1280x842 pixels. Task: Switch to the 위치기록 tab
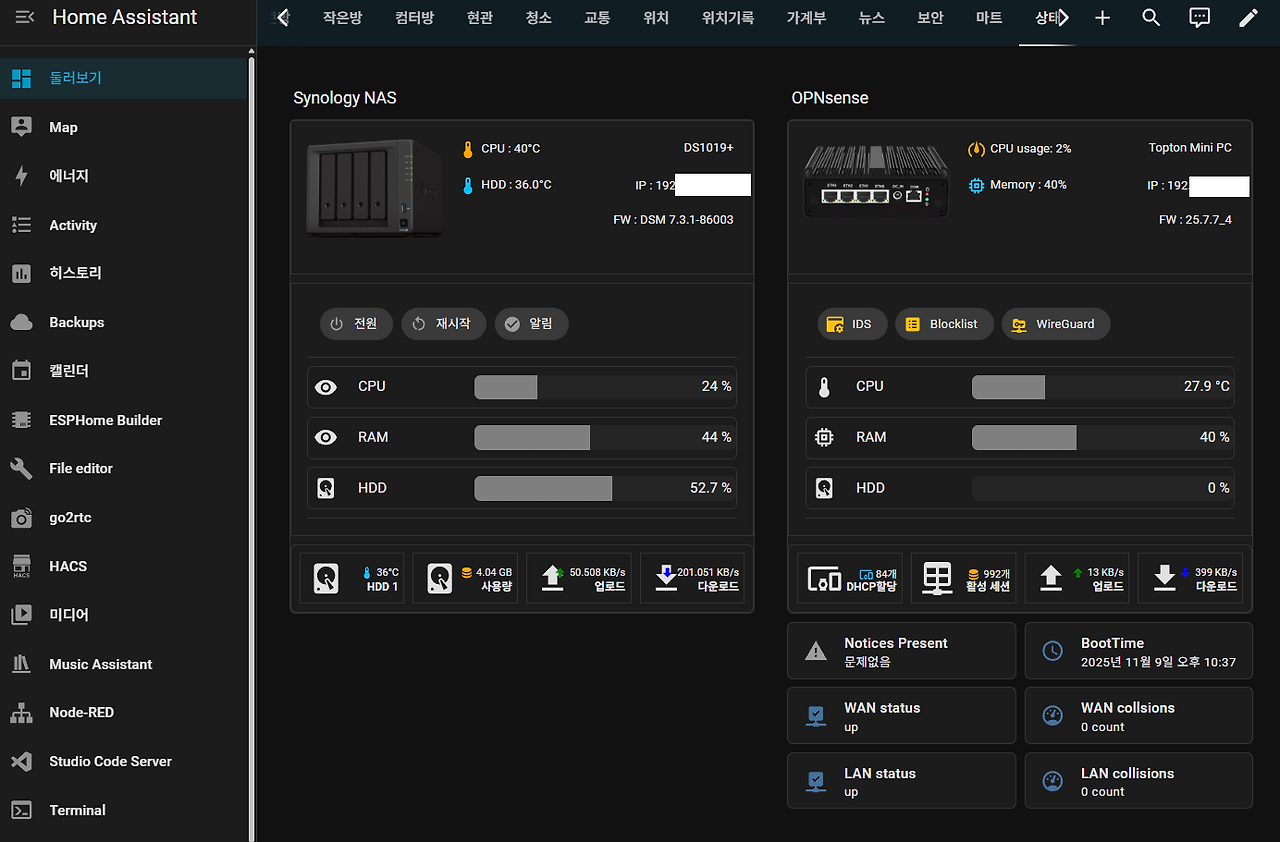[x=728, y=18]
